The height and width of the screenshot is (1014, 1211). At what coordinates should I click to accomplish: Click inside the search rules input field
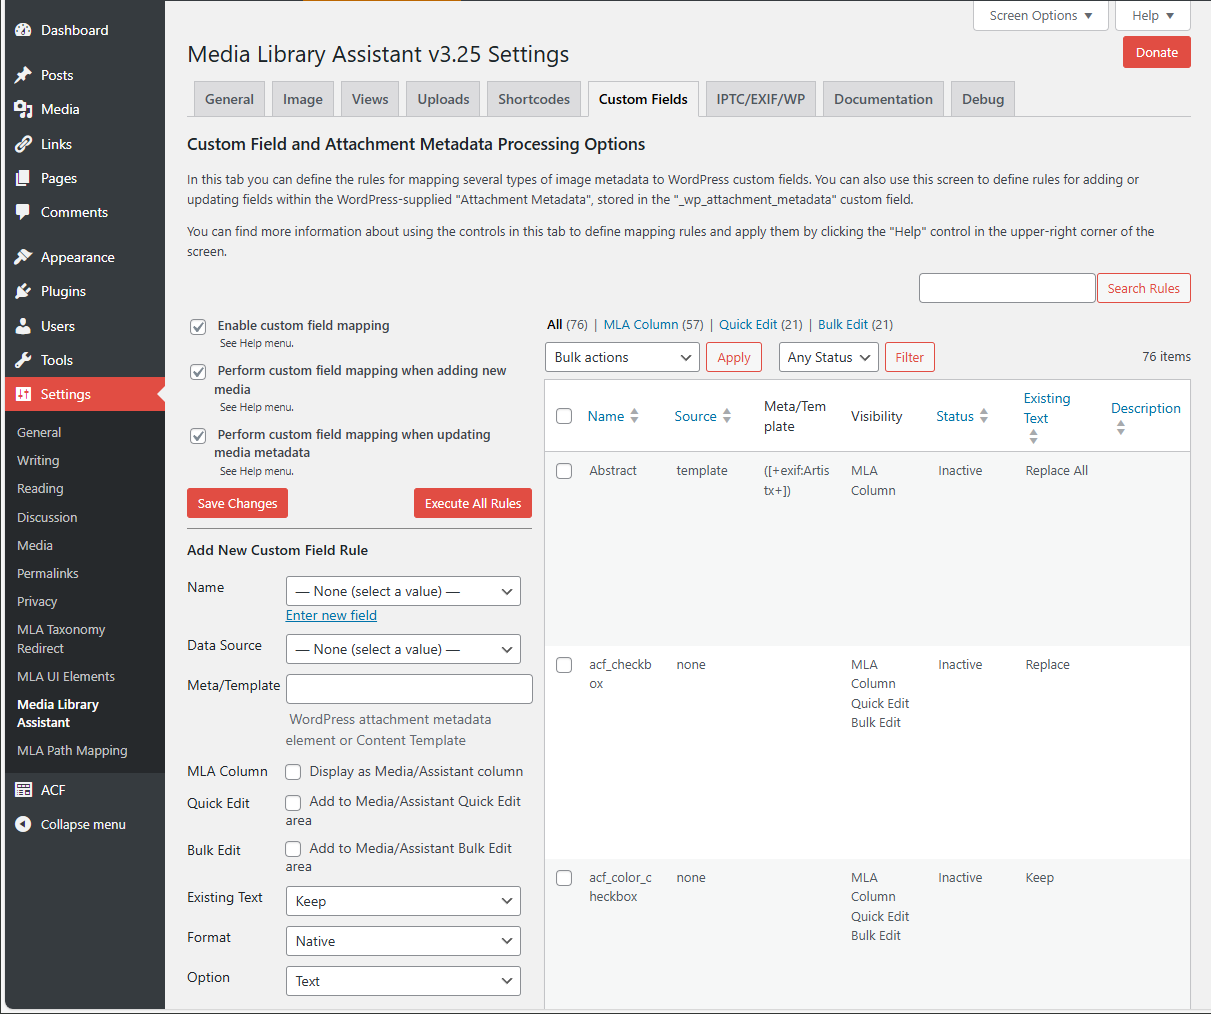[1006, 288]
